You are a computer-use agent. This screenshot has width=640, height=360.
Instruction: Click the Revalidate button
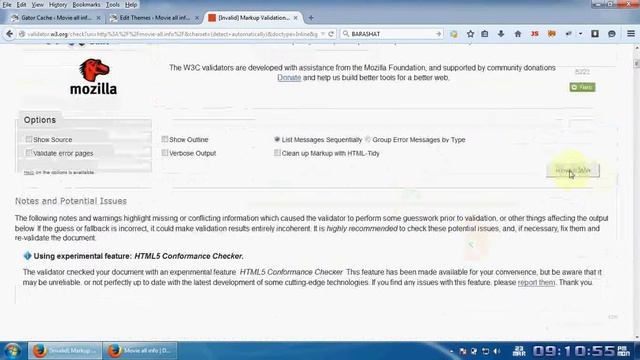[573, 170]
